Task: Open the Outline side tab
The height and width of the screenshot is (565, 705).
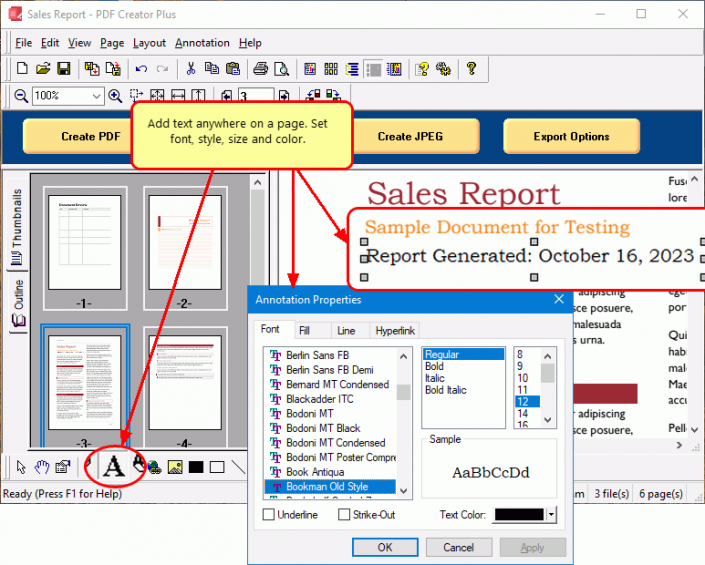Action: (x=18, y=303)
